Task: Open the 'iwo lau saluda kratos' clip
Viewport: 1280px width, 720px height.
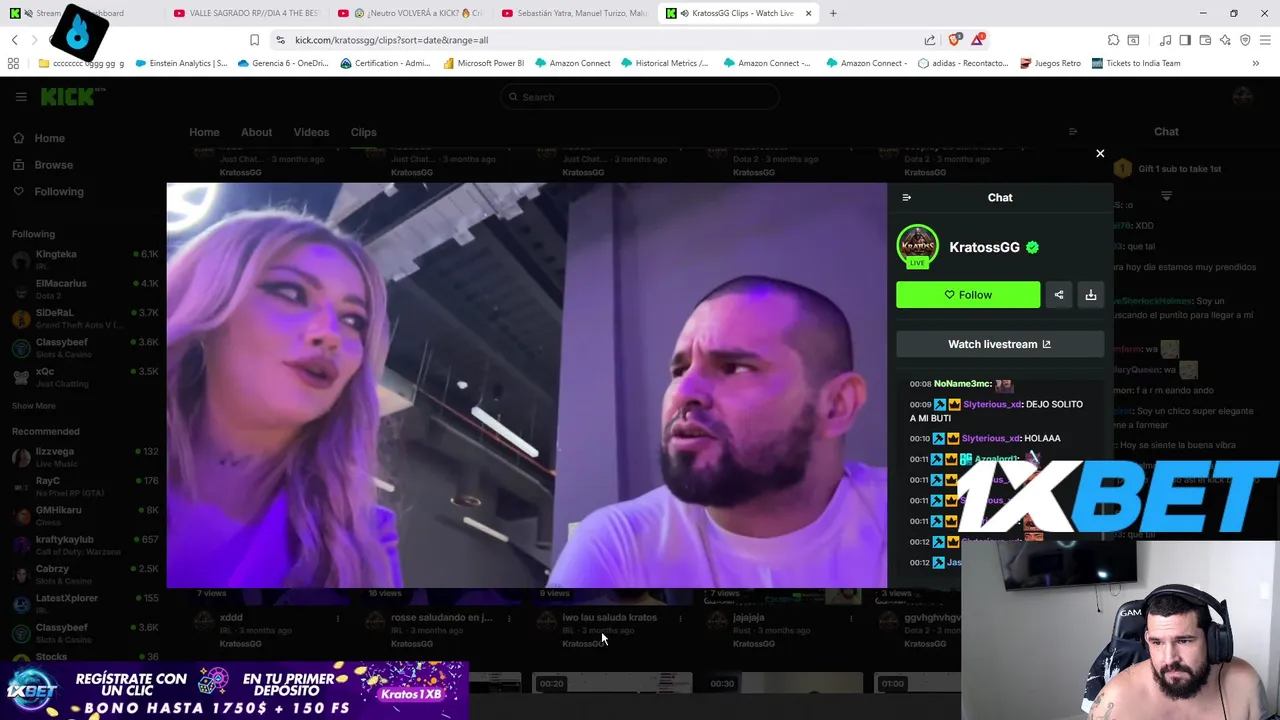Action: tap(609, 618)
